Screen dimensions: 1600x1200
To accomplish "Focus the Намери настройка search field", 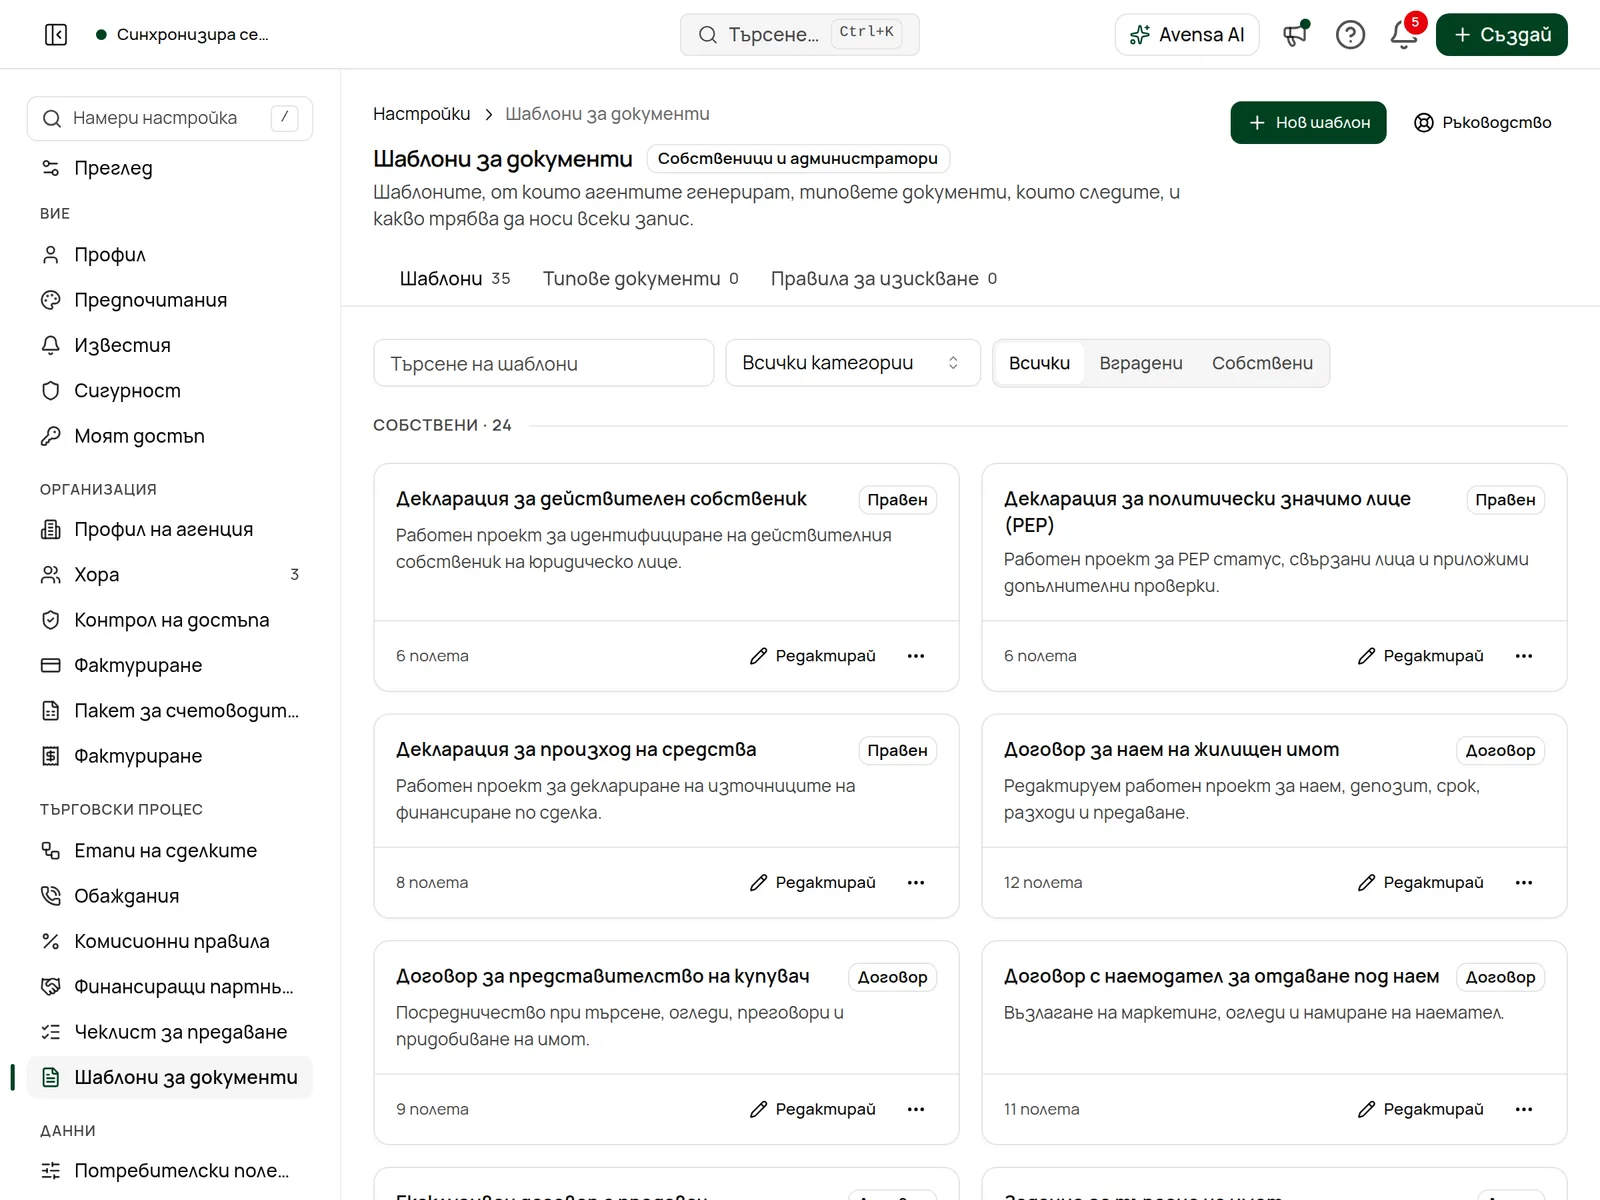I will tap(170, 118).
